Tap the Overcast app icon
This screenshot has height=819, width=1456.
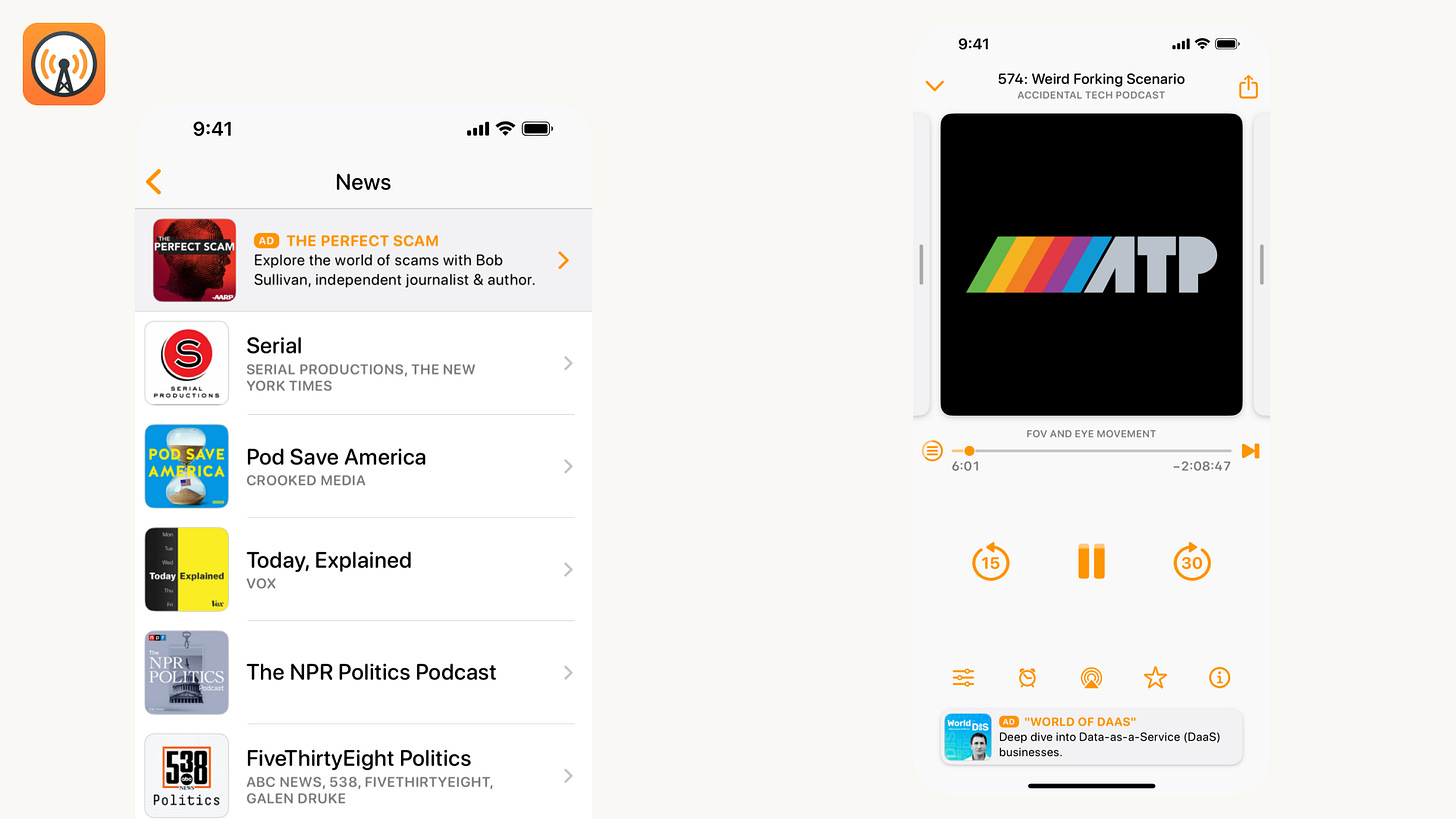[x=64, y=64]
